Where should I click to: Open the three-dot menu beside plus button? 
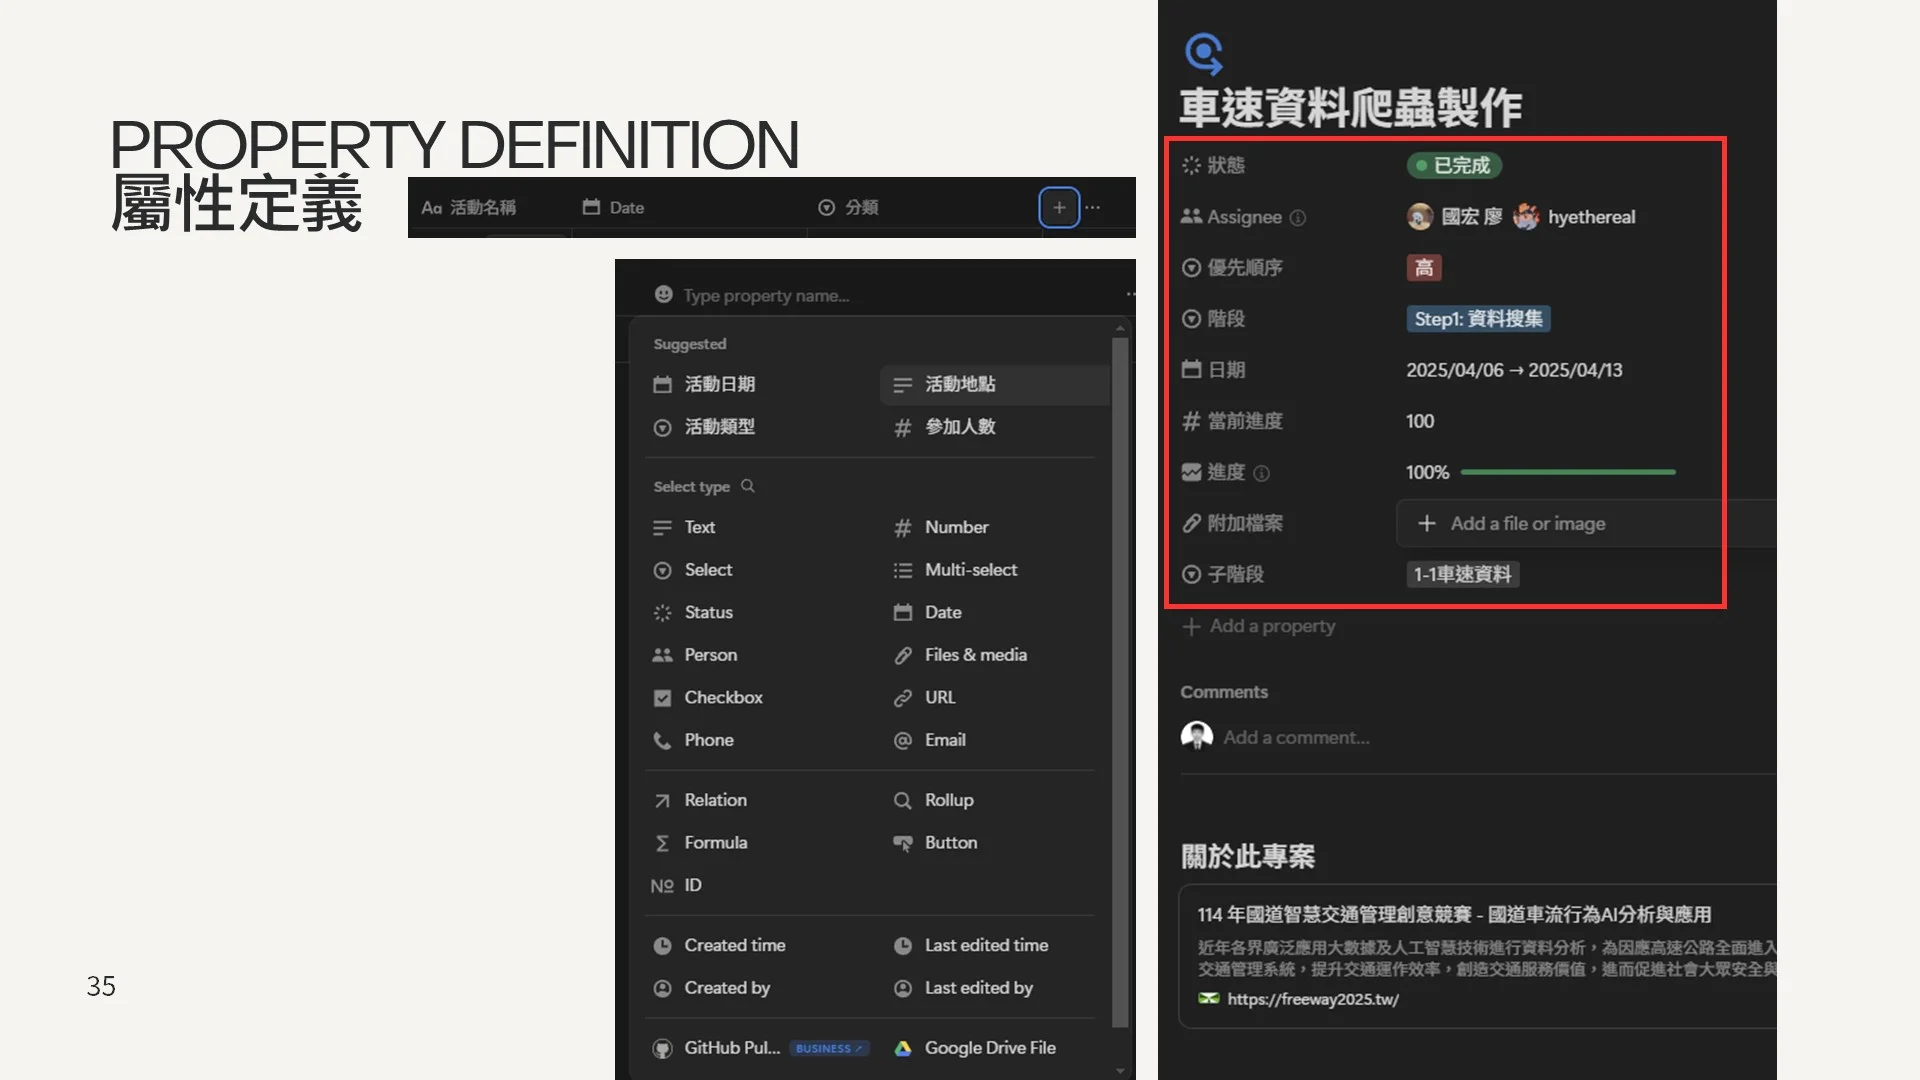[1093, 207]
